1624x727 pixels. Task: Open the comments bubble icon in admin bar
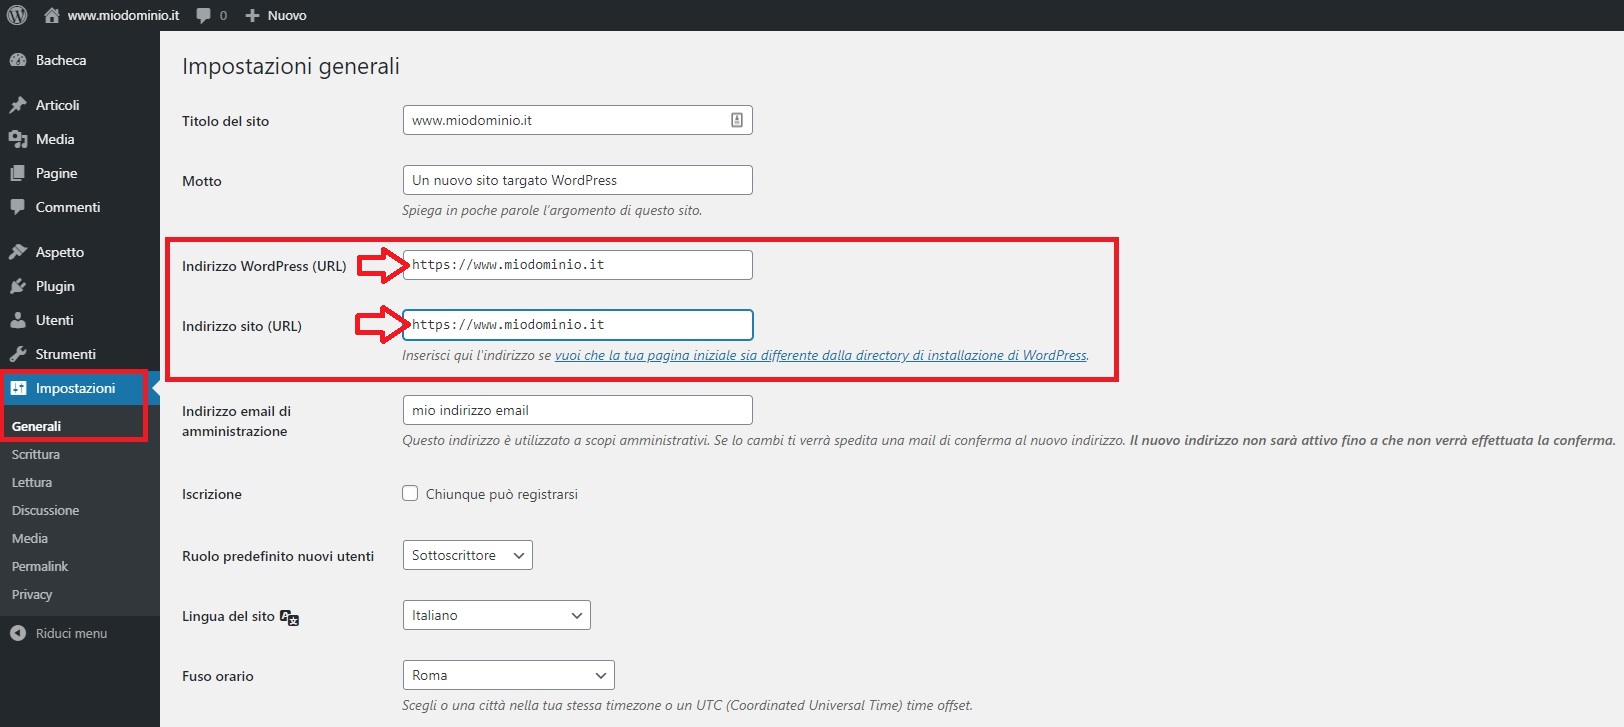[x=204, y=15]
